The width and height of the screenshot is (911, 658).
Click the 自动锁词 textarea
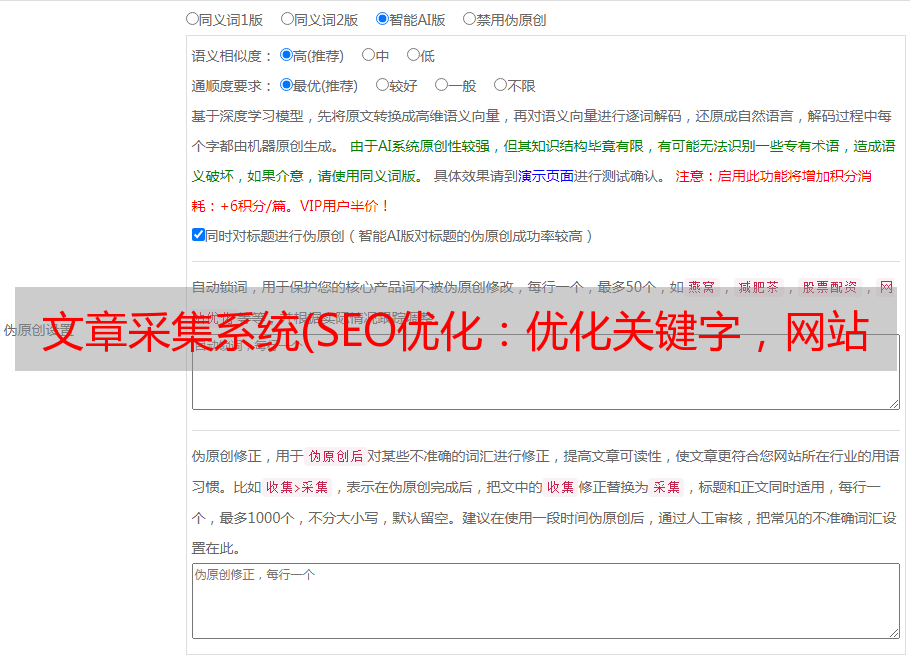pyautogui.click(x=546, y=372)
